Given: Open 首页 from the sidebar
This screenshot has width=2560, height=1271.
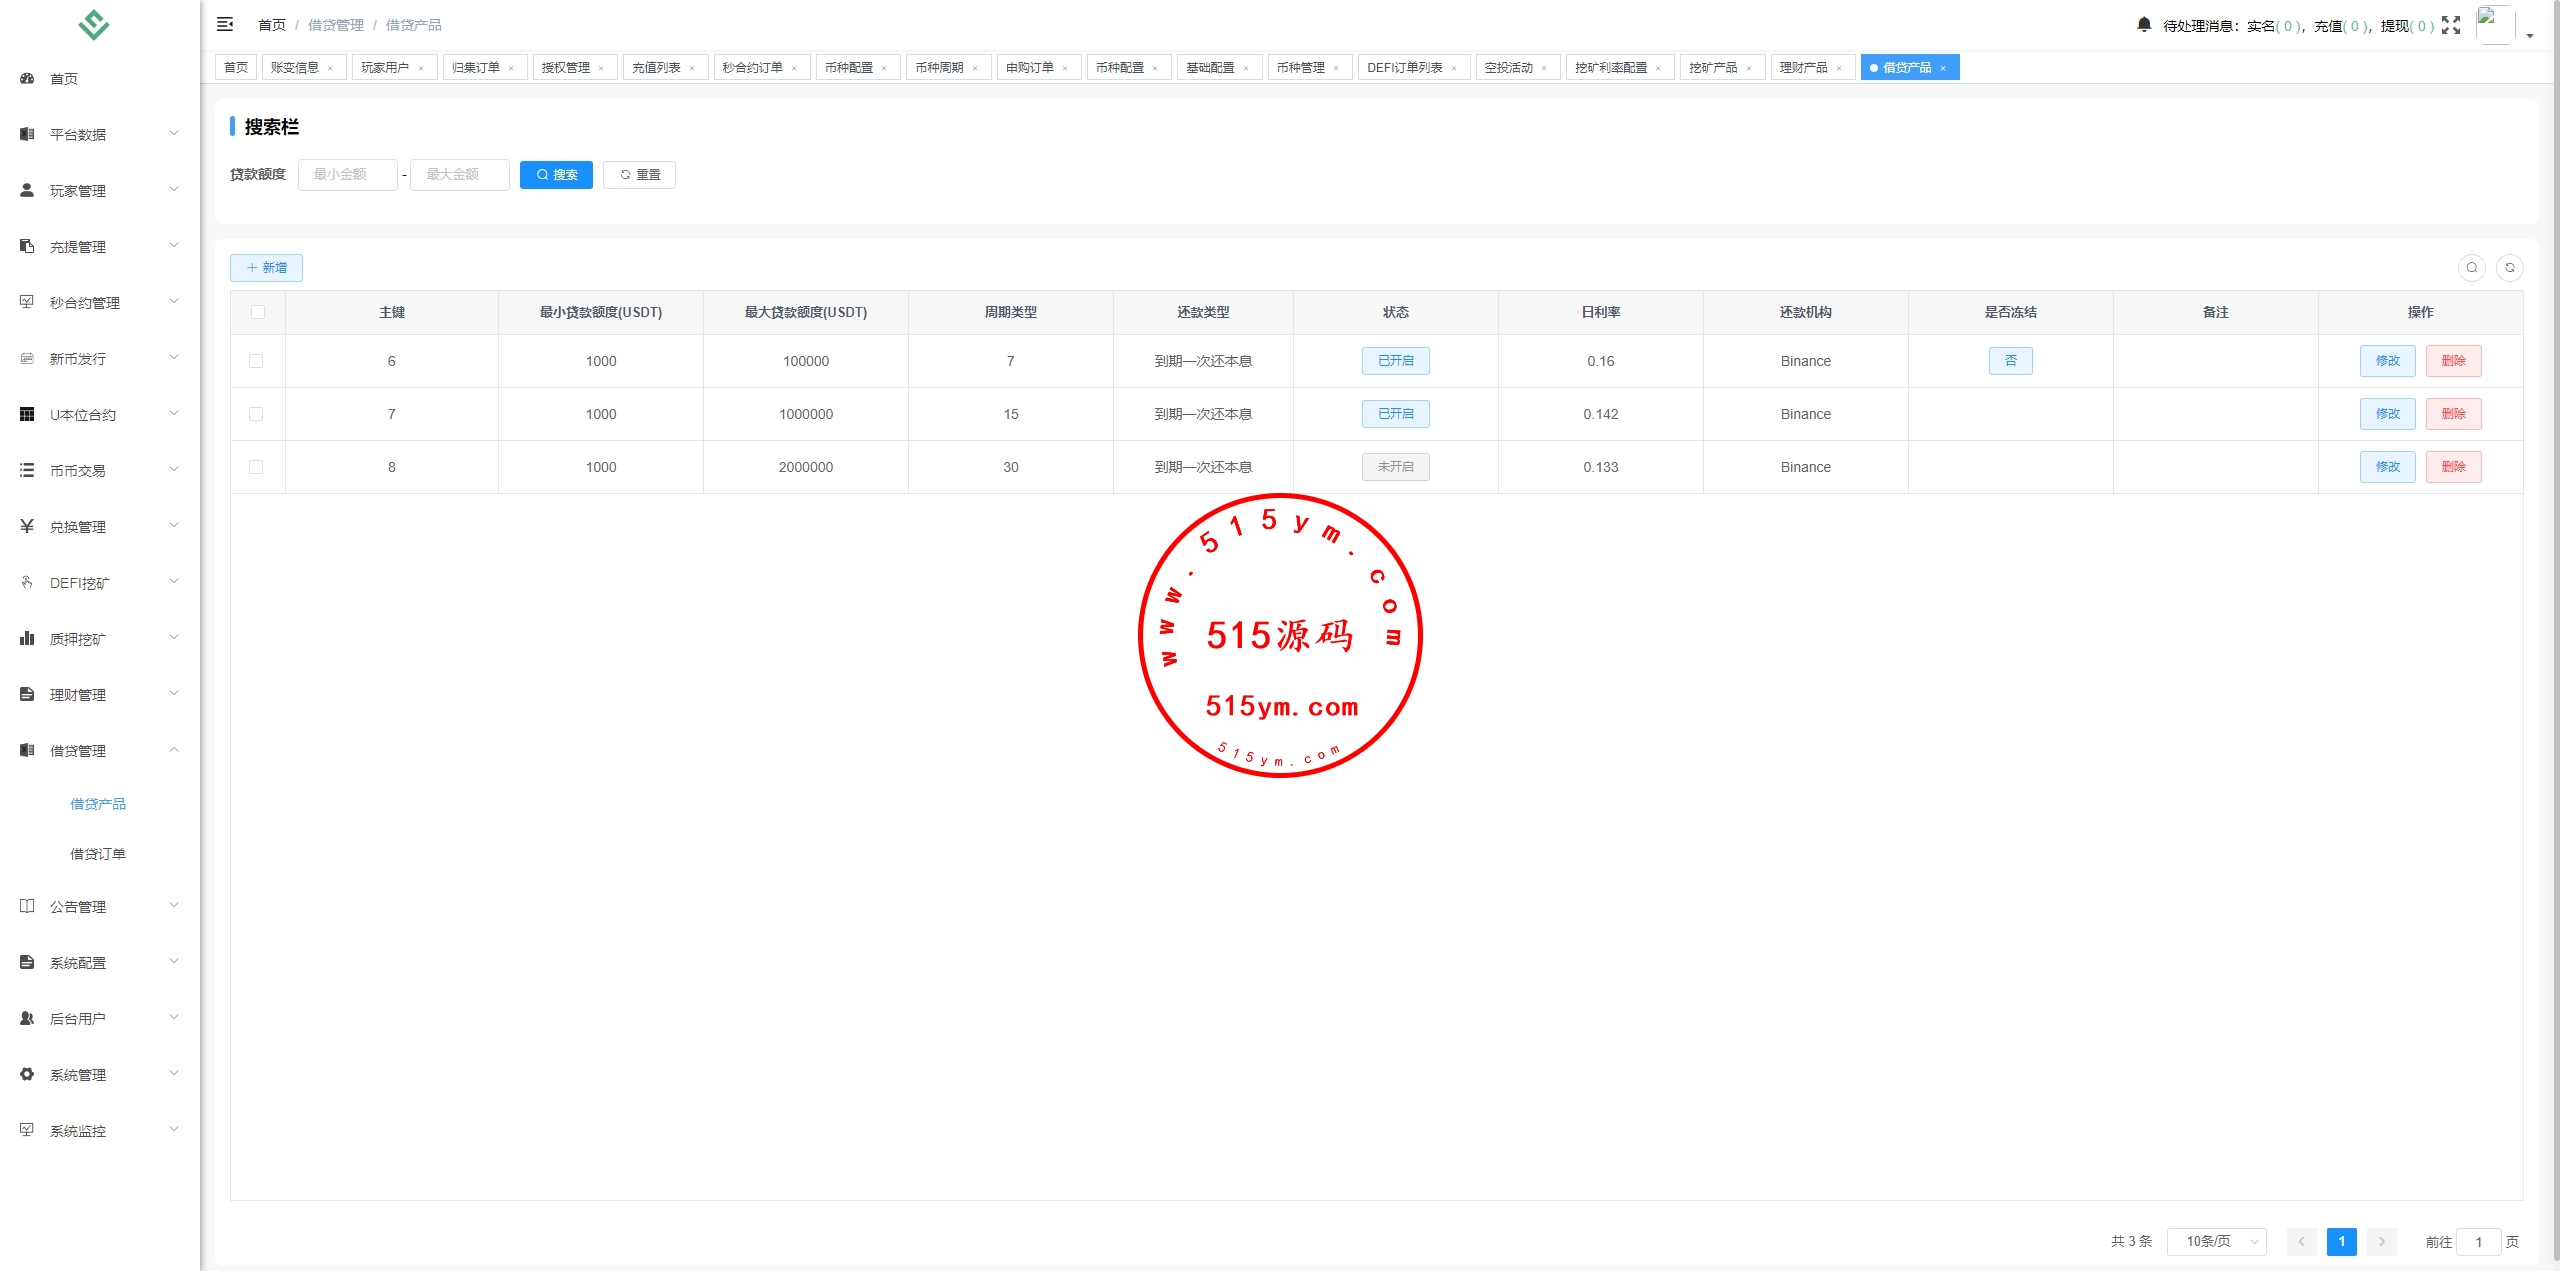Looking at the screenshot, I should (64, 79).
